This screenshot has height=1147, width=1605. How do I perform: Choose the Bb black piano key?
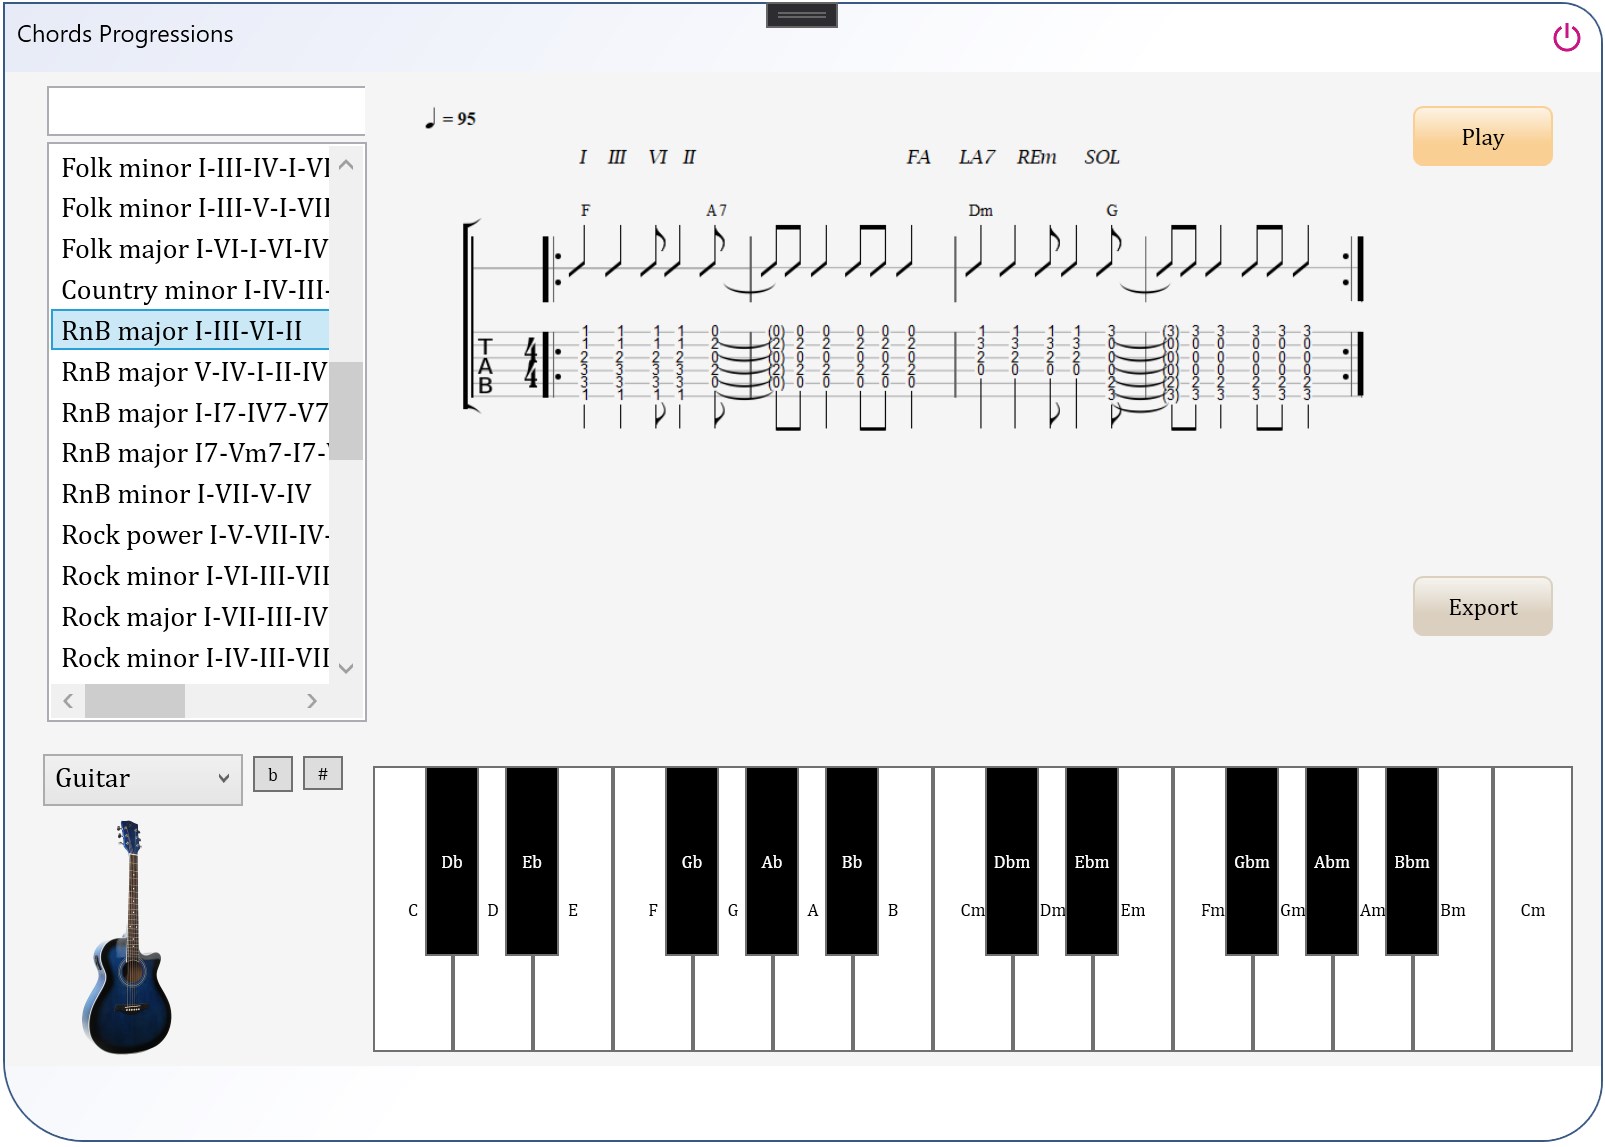[x=852, y=861]
